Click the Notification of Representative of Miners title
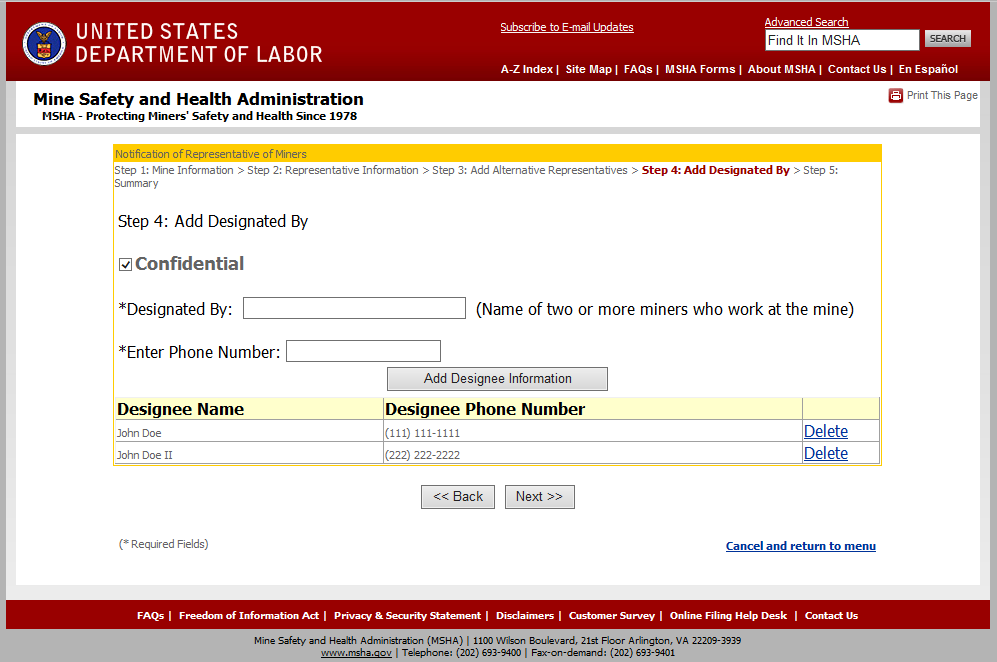 point(210,154)
